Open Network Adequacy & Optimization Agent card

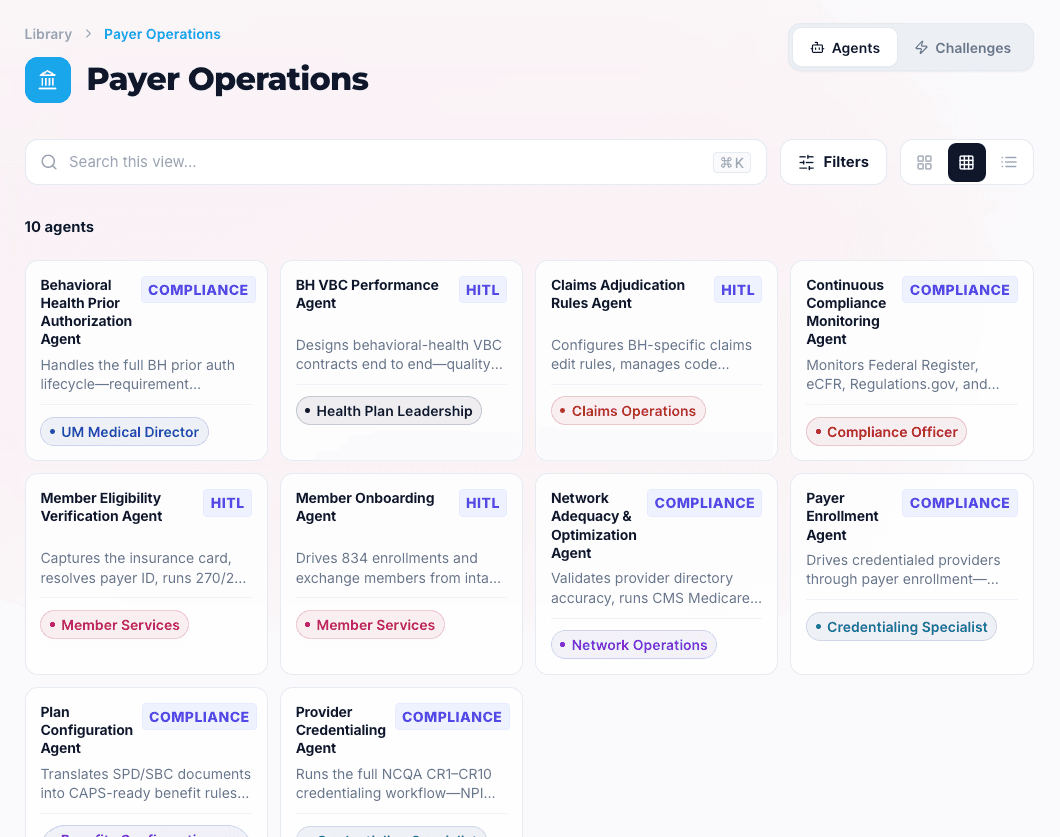pos(656,574)
